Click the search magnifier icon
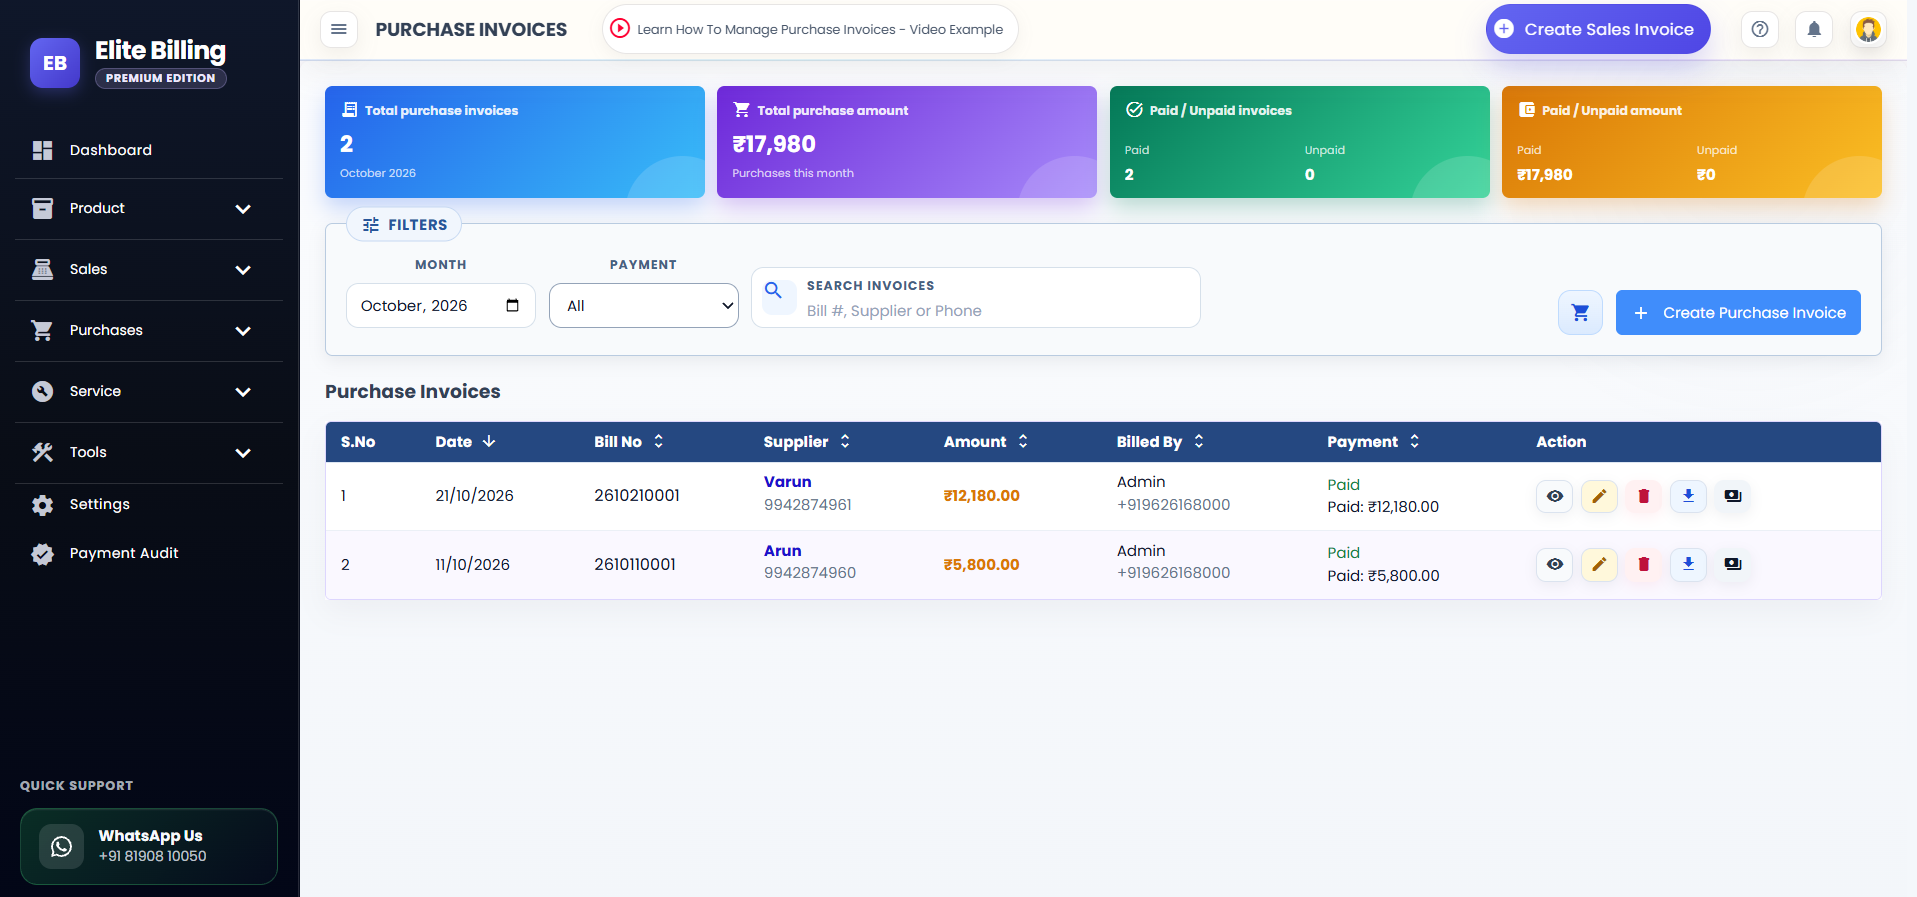The height and width of the screenshot is (897, 1917). coord(773,291)
